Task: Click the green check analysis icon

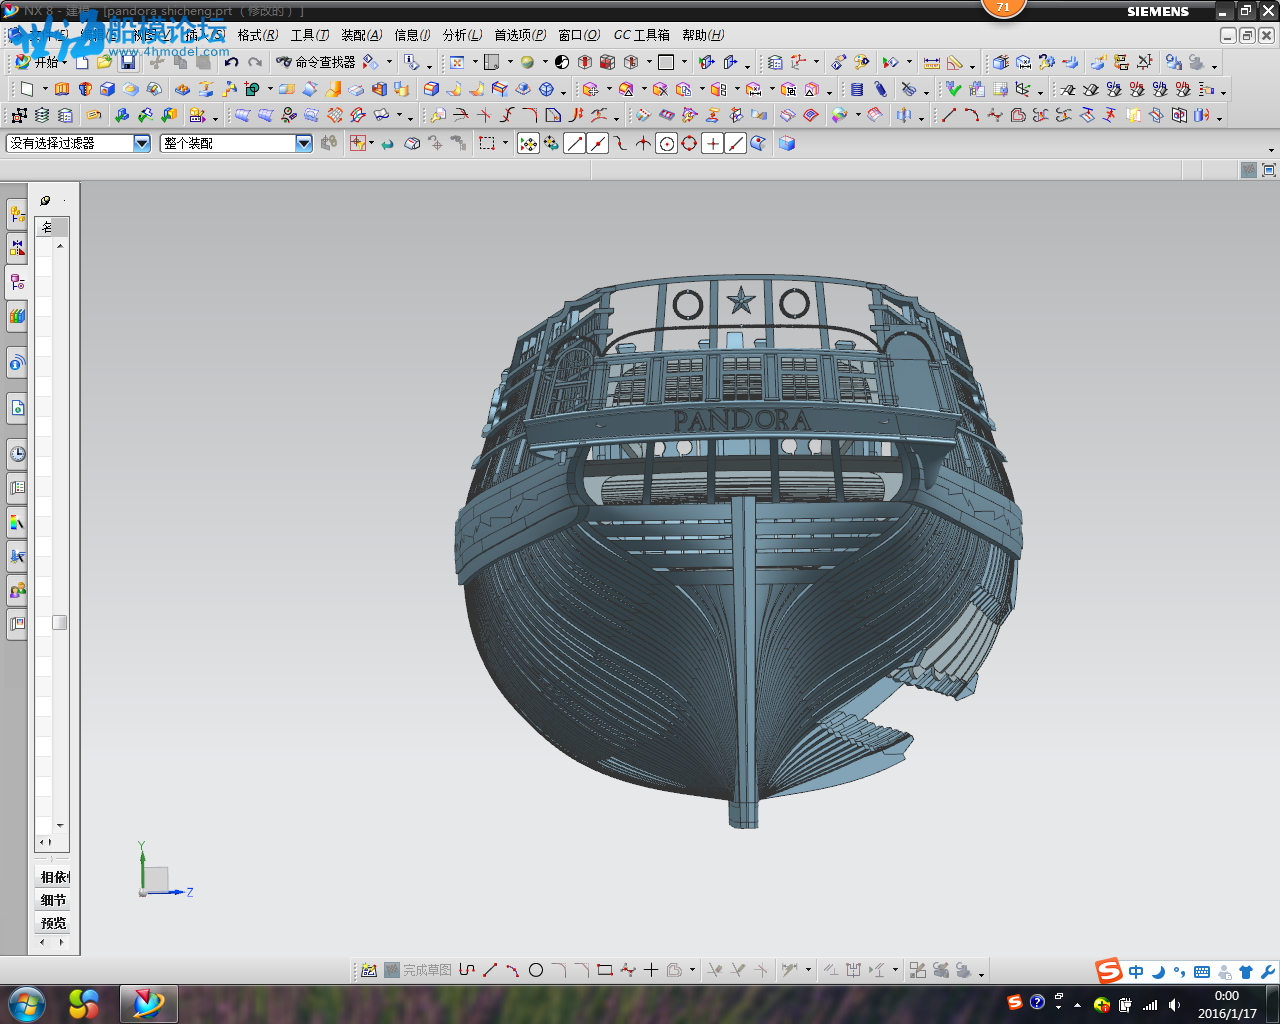Action: point(953,89)
